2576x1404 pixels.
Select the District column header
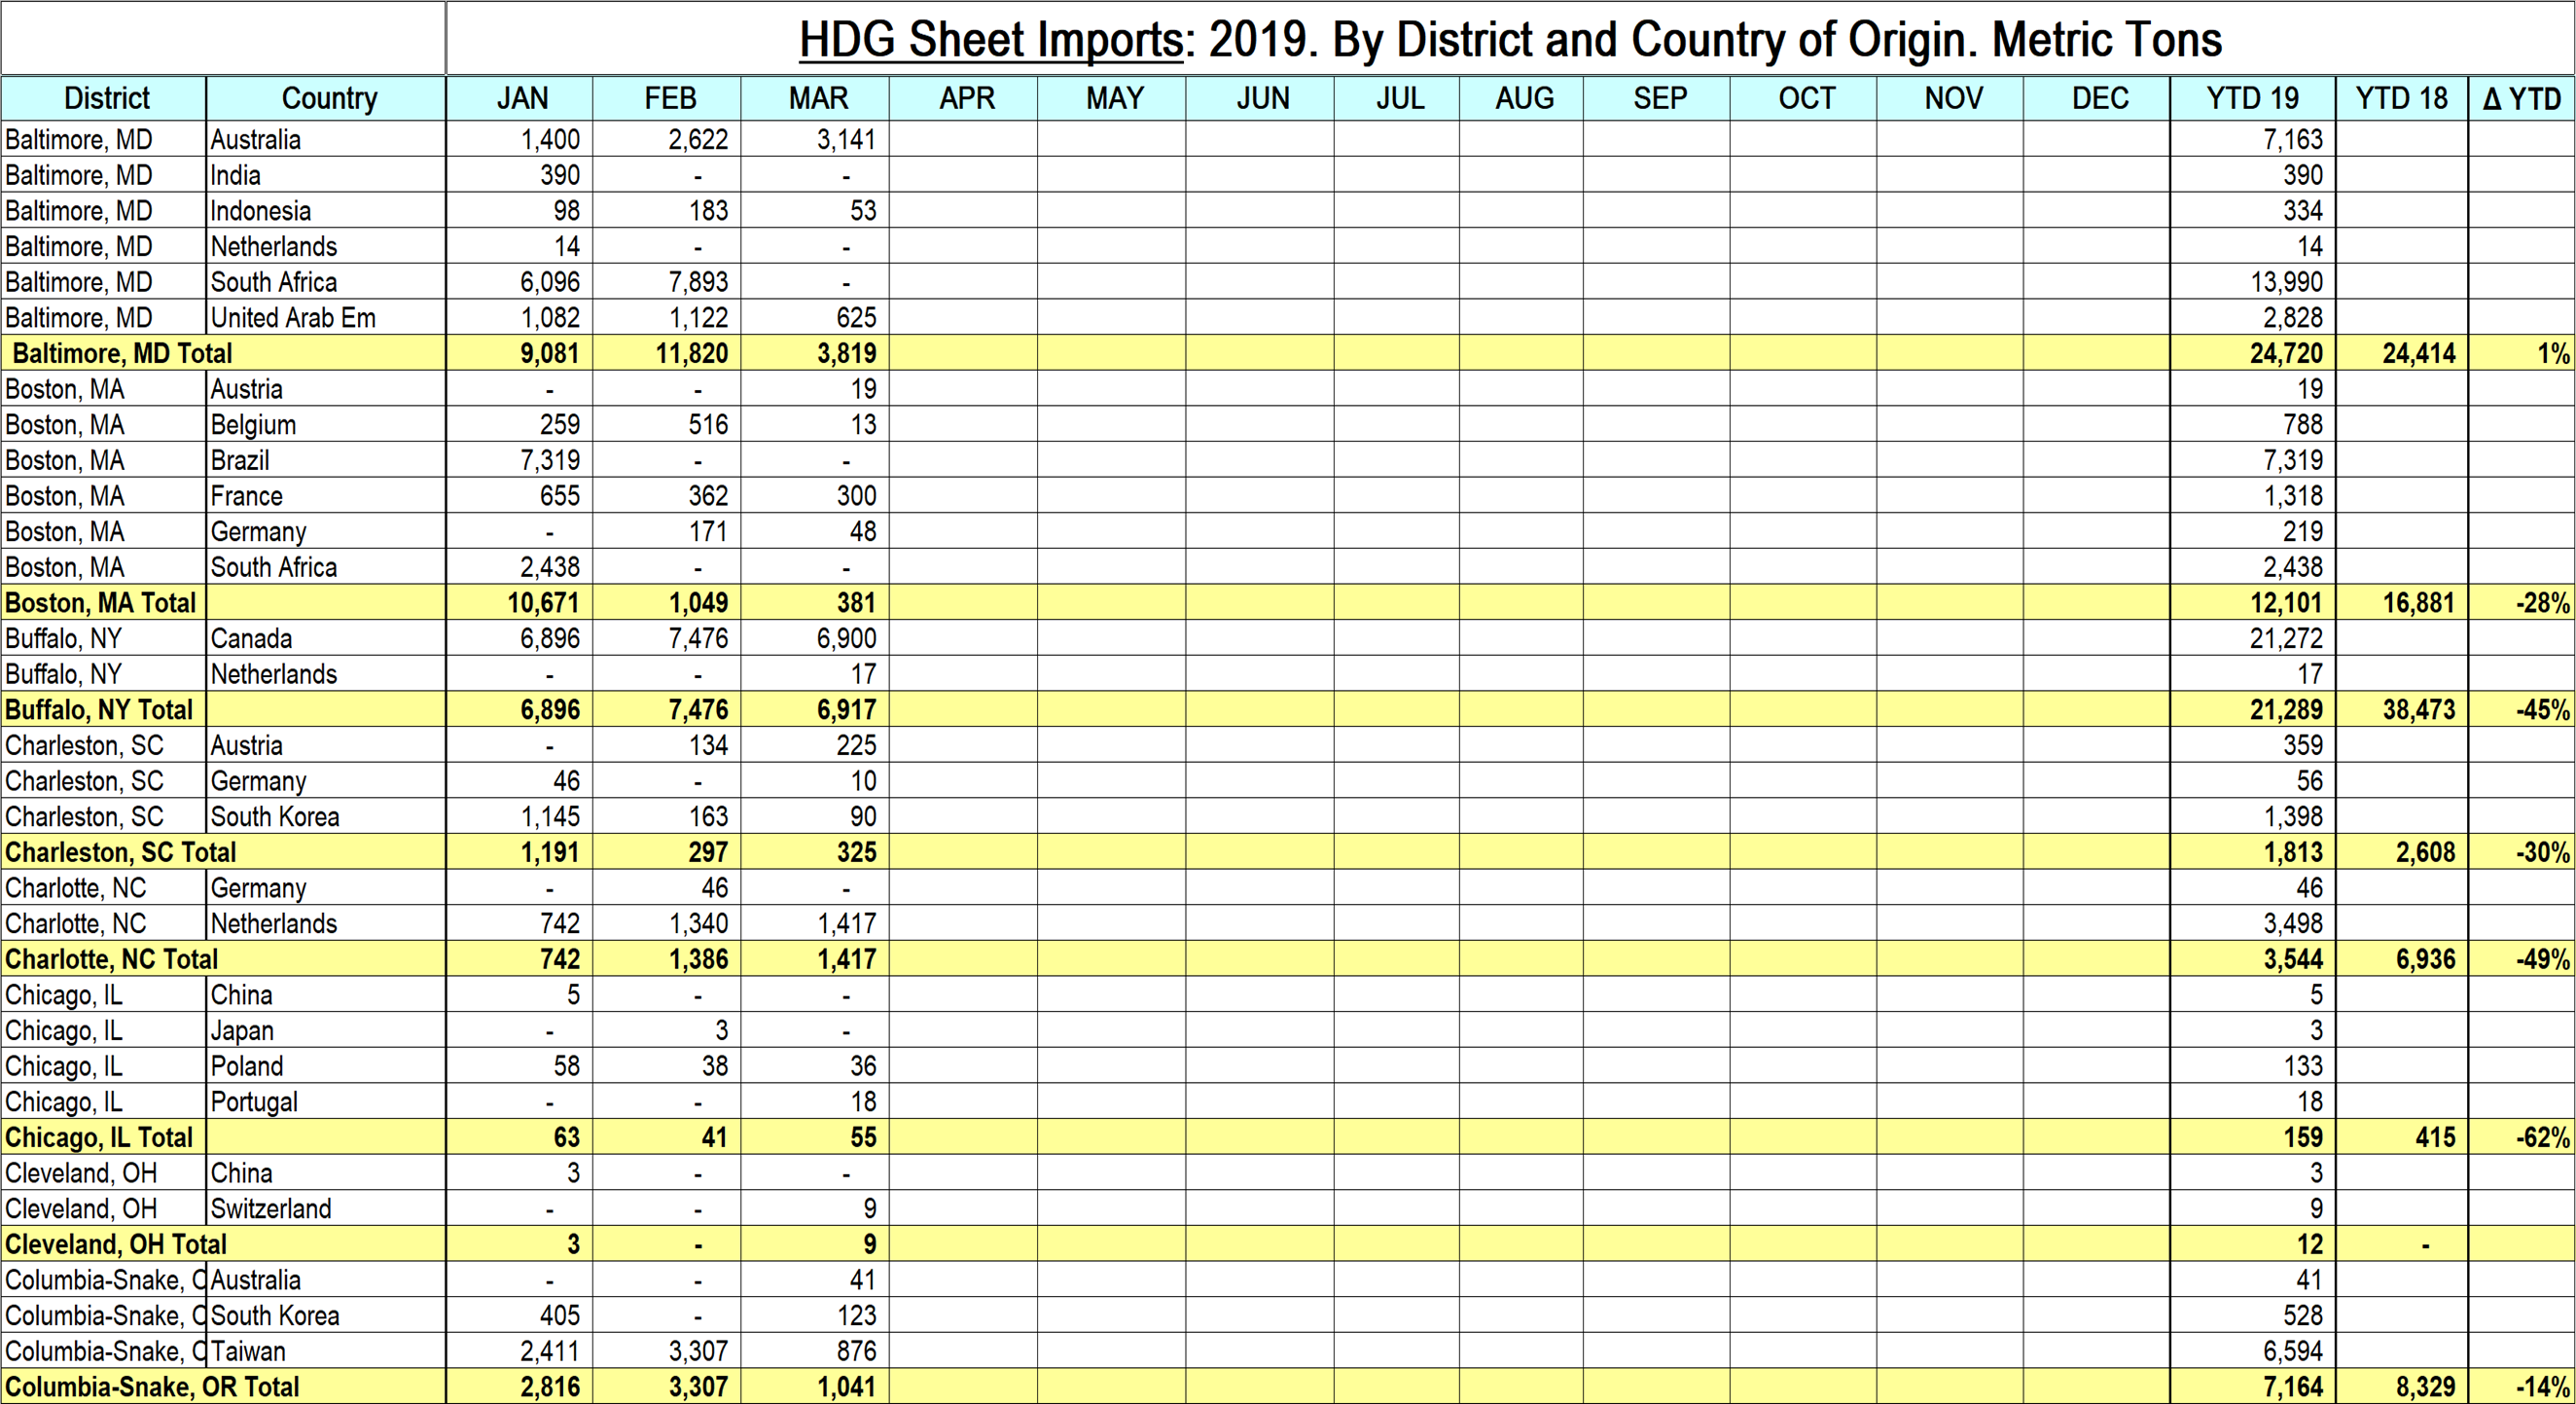105,98
